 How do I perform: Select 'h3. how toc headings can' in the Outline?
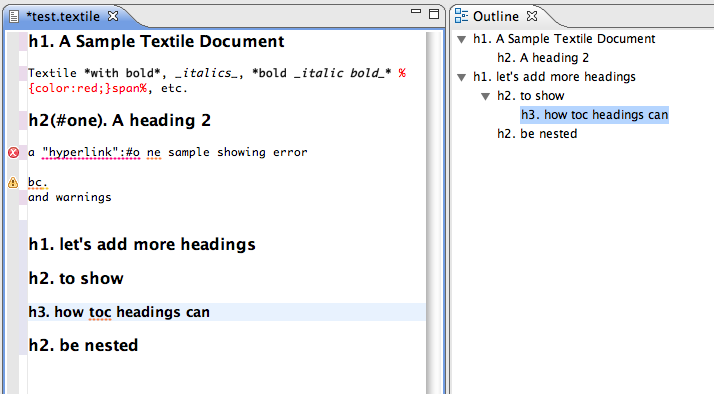pyautogui.click(x=594, y=115)
